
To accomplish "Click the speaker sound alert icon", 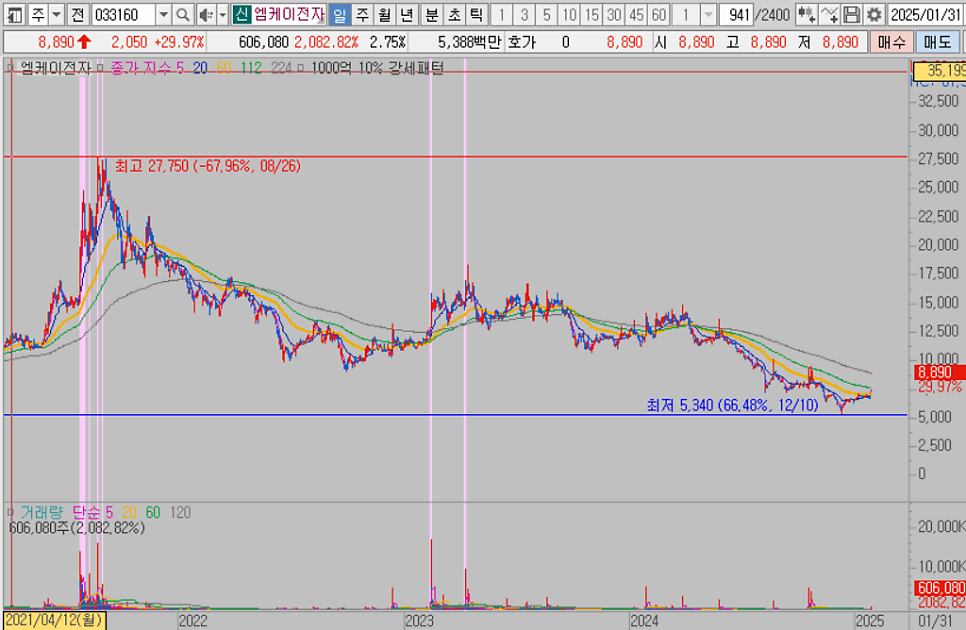I will coord(206,14).
